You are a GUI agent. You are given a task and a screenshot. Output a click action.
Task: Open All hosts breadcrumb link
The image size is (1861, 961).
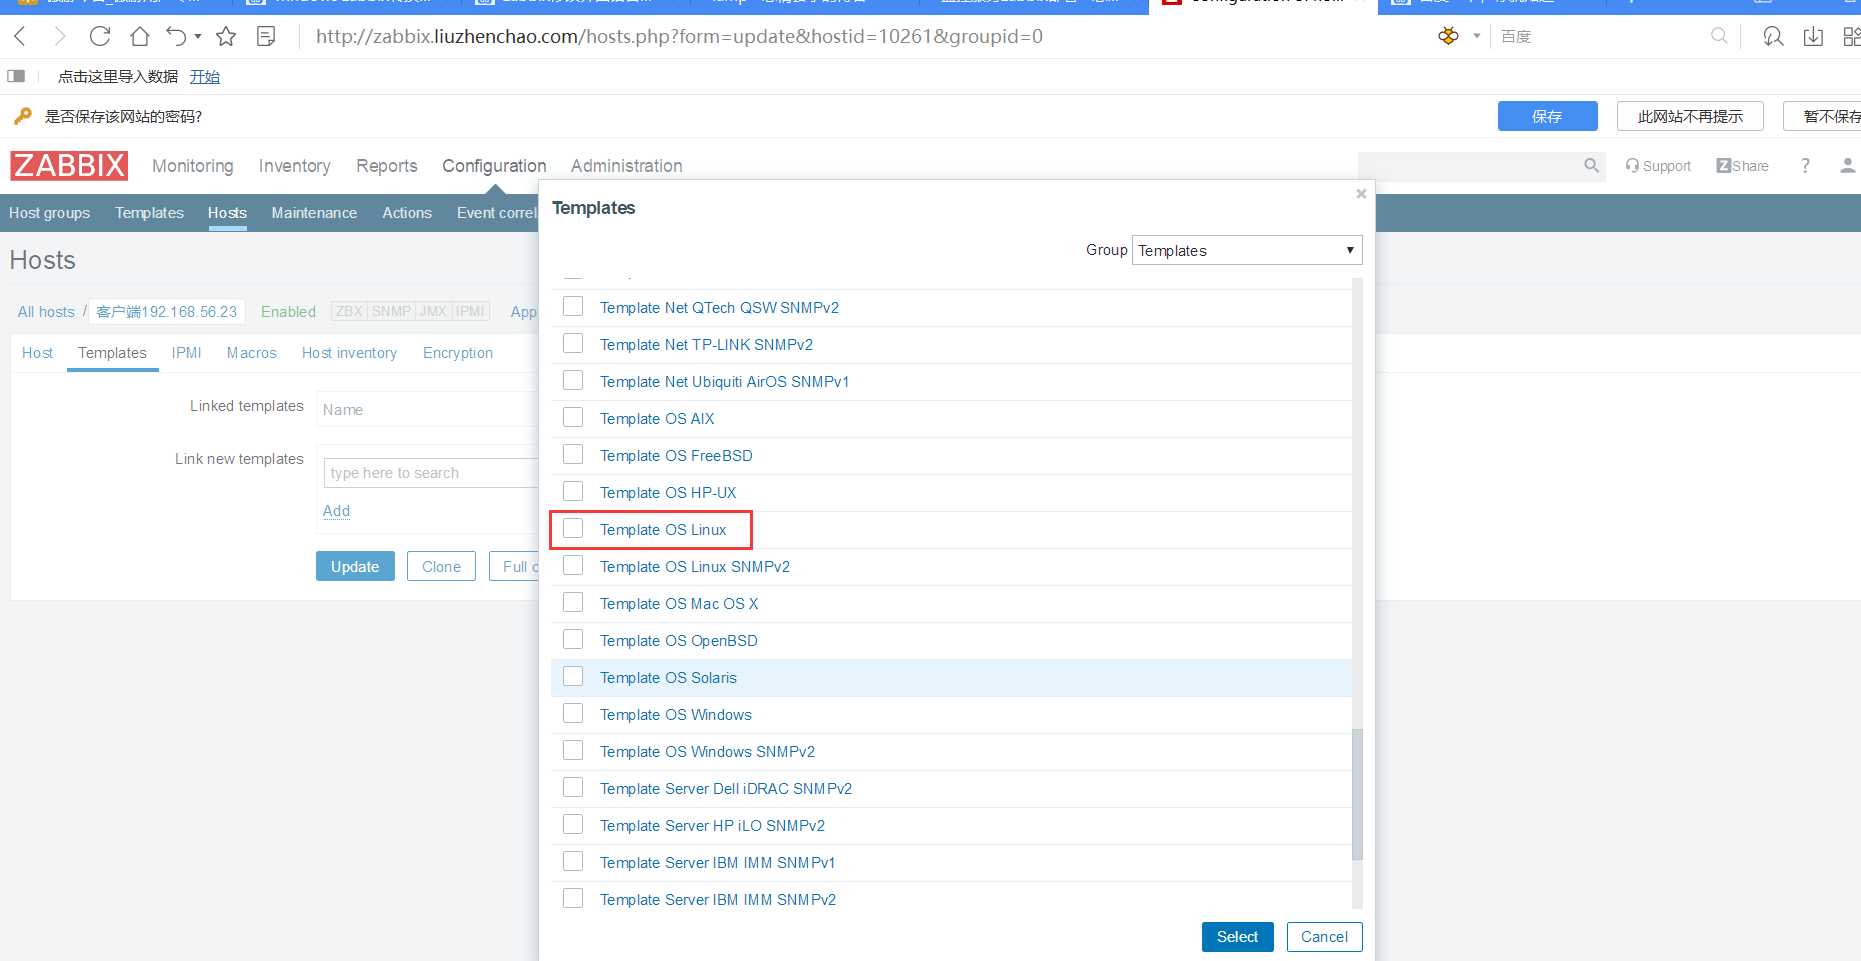(46, 312)
